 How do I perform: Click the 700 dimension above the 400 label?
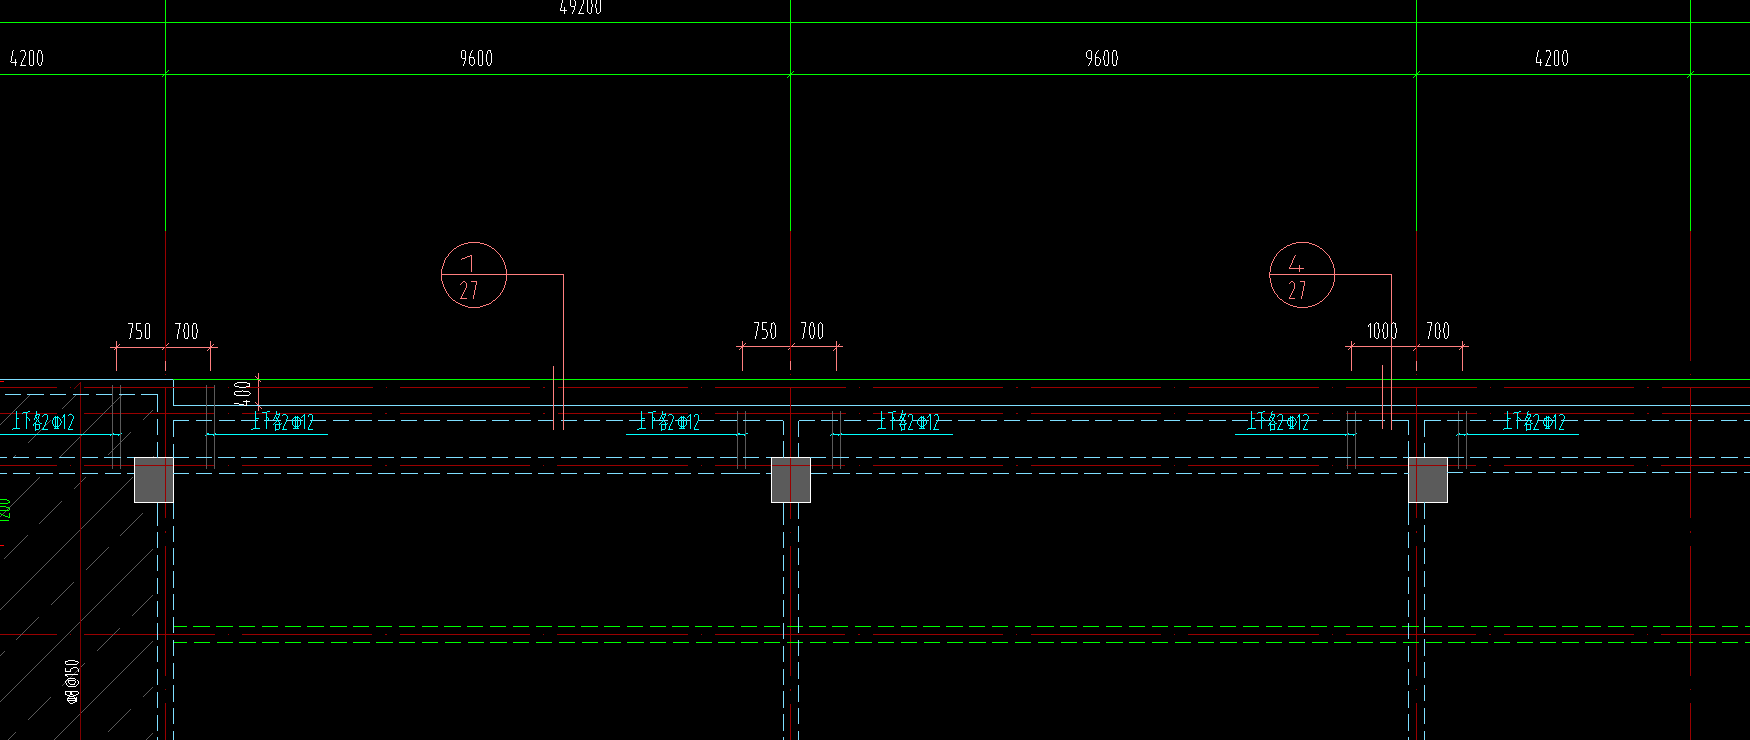pyautogui.click(x=186, y=331)
